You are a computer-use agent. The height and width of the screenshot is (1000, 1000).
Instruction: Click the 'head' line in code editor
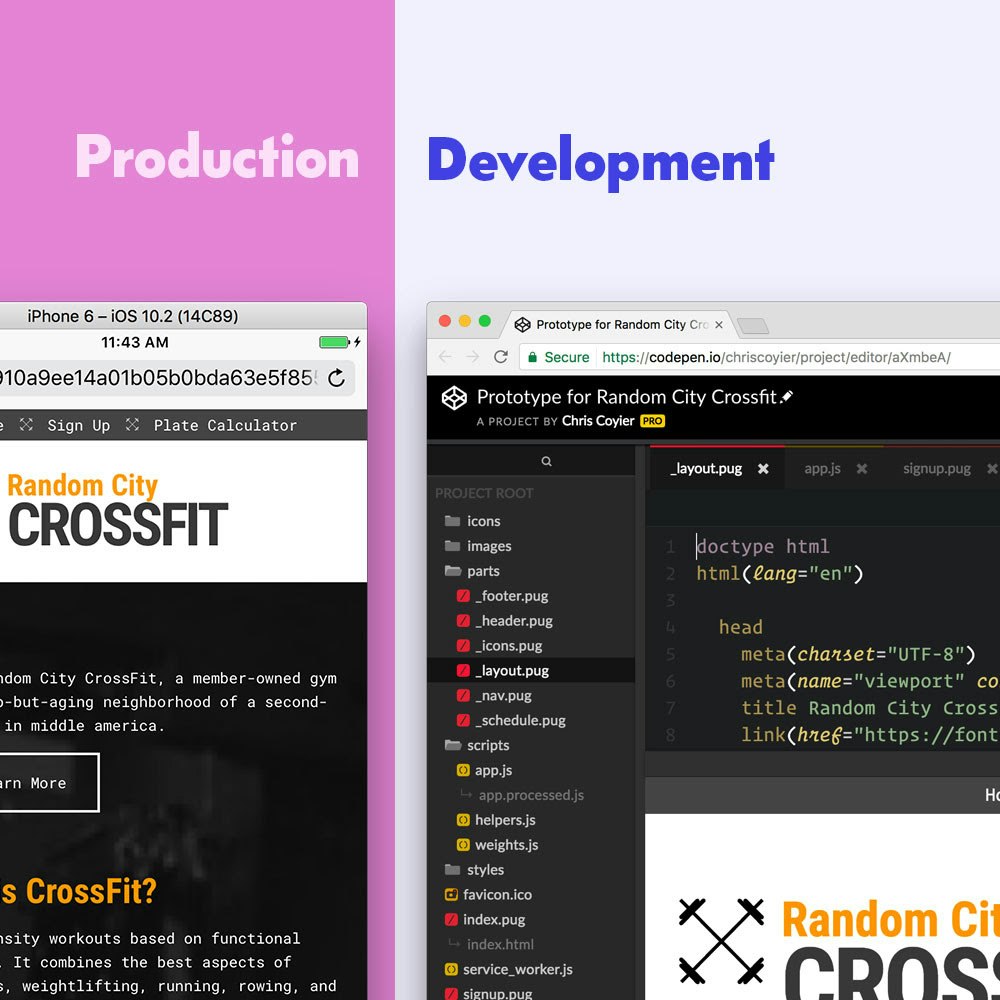[740, 627]
